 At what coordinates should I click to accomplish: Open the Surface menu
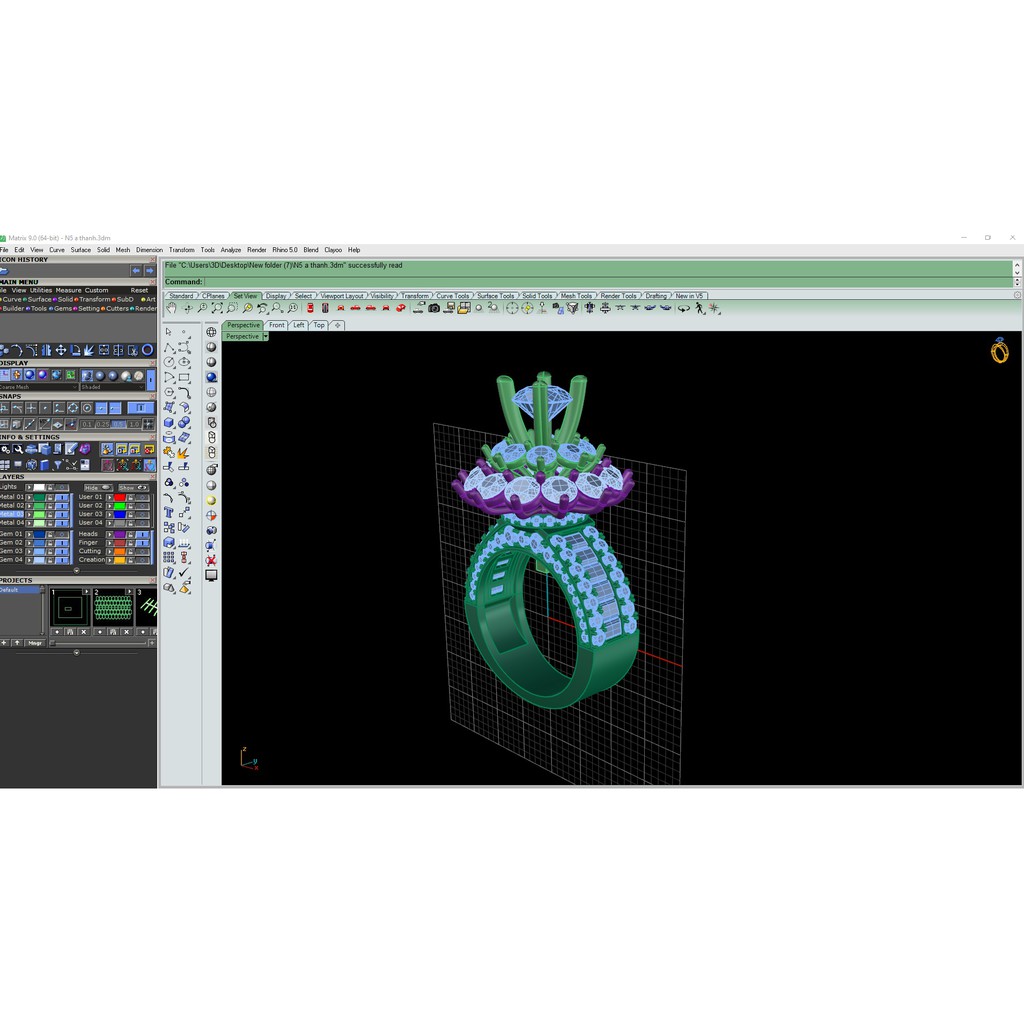click(80, 250)
